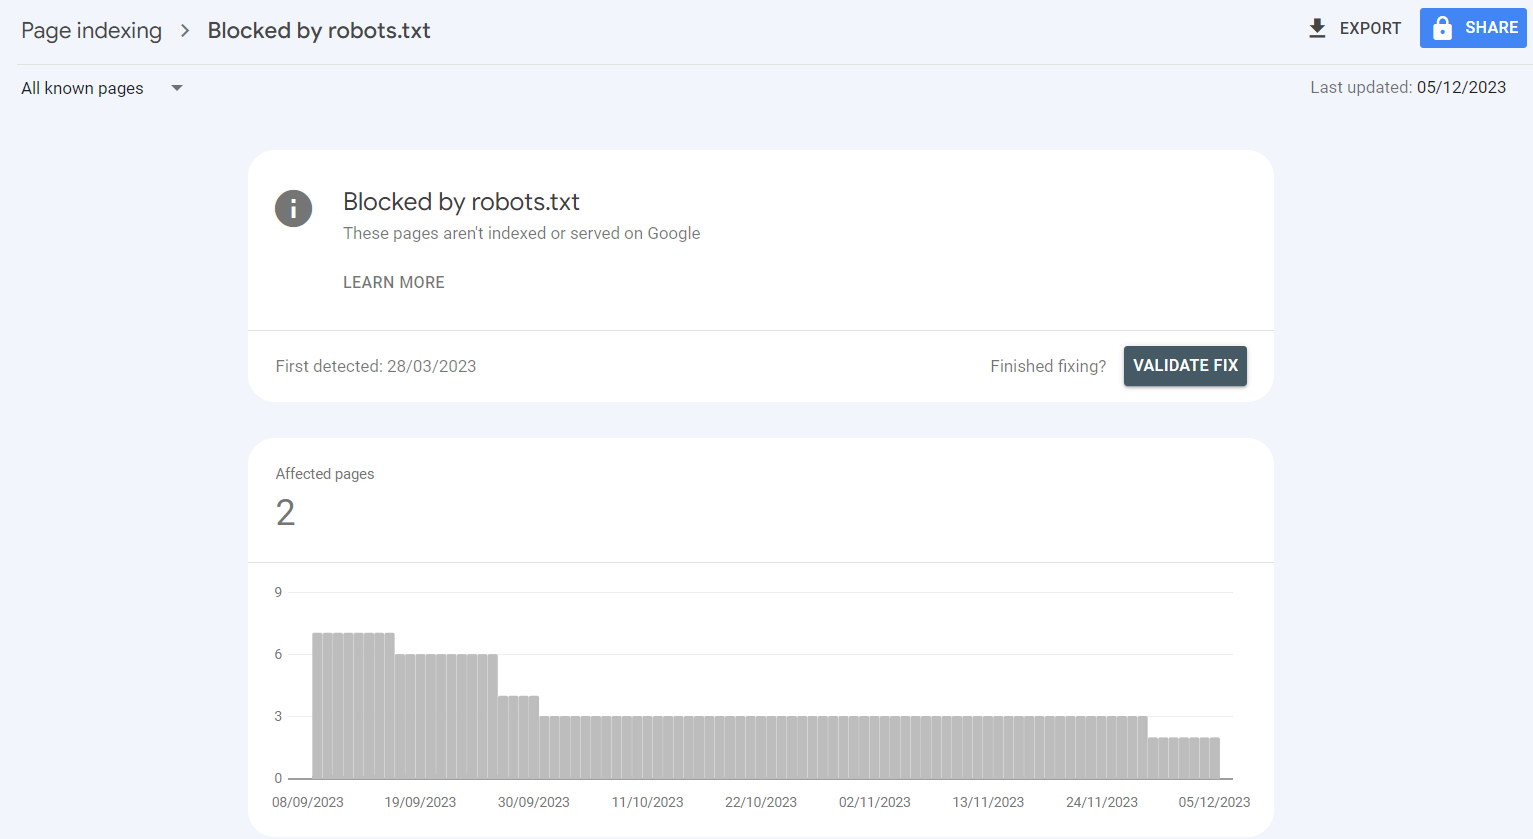
Task: Click the last chart bar at 05/12/2023
Action: tap(1214, 758)
